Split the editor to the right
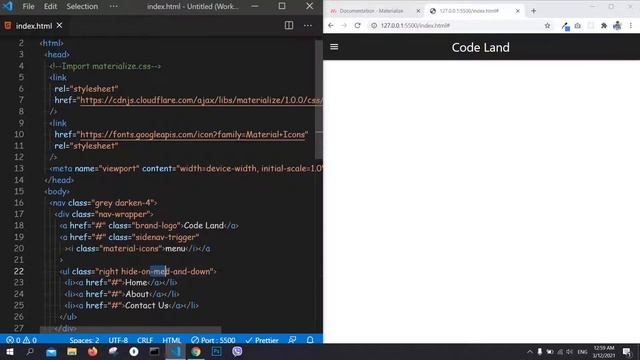Screen dimensions: 640x360 (x=289, y=25)
